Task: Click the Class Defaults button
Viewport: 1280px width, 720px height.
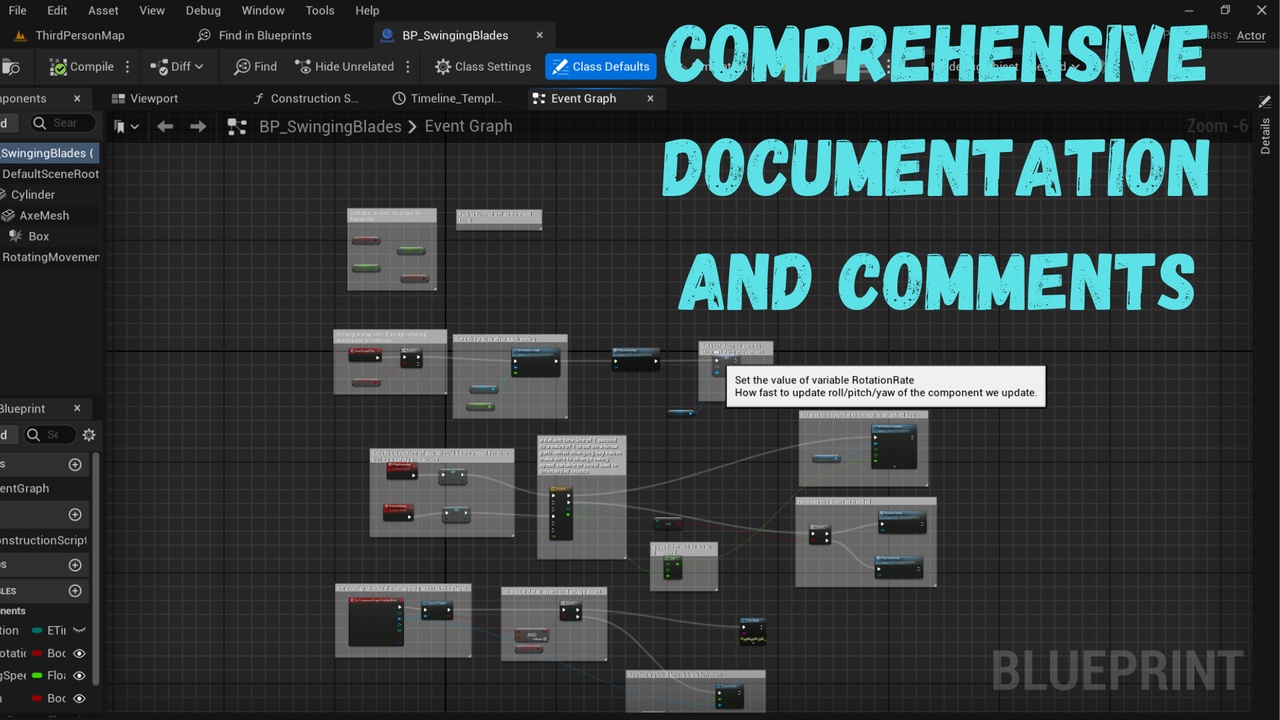Action: pyautogui.click(x=600, y=67)
